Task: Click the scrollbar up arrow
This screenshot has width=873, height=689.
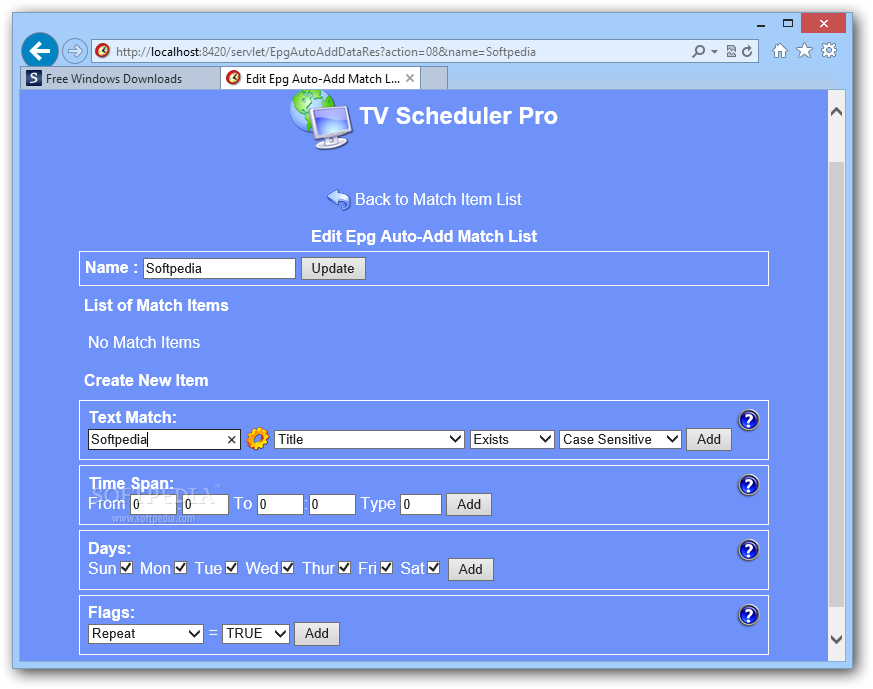Action: [x=836, y=112]
